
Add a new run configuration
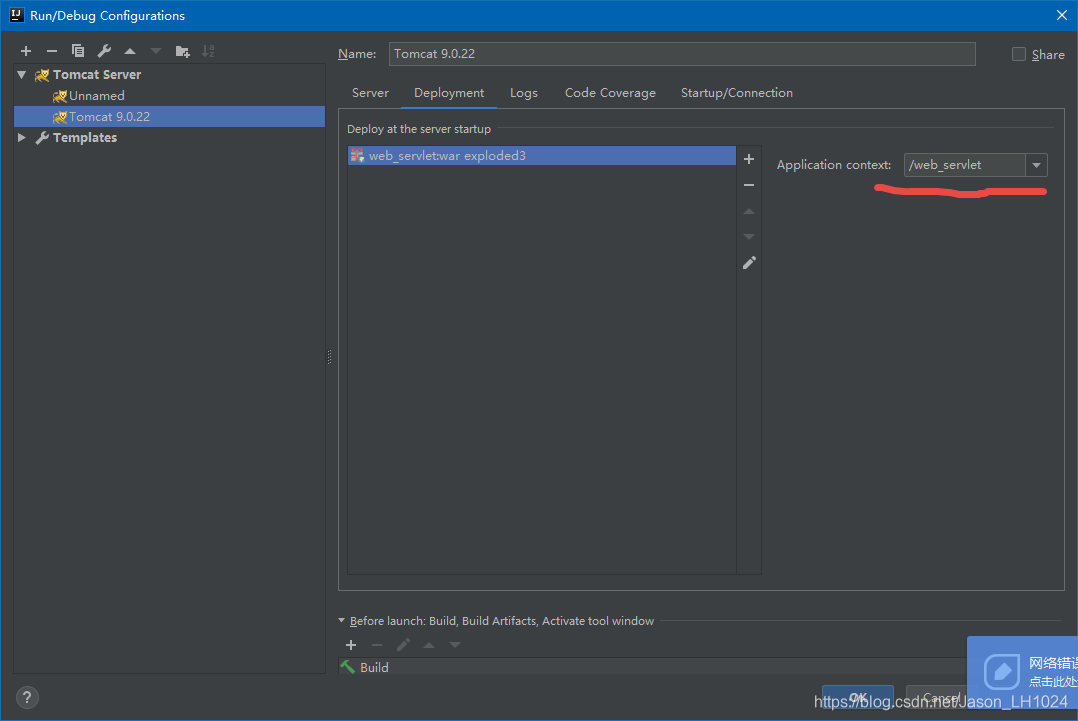pos(25,50)
